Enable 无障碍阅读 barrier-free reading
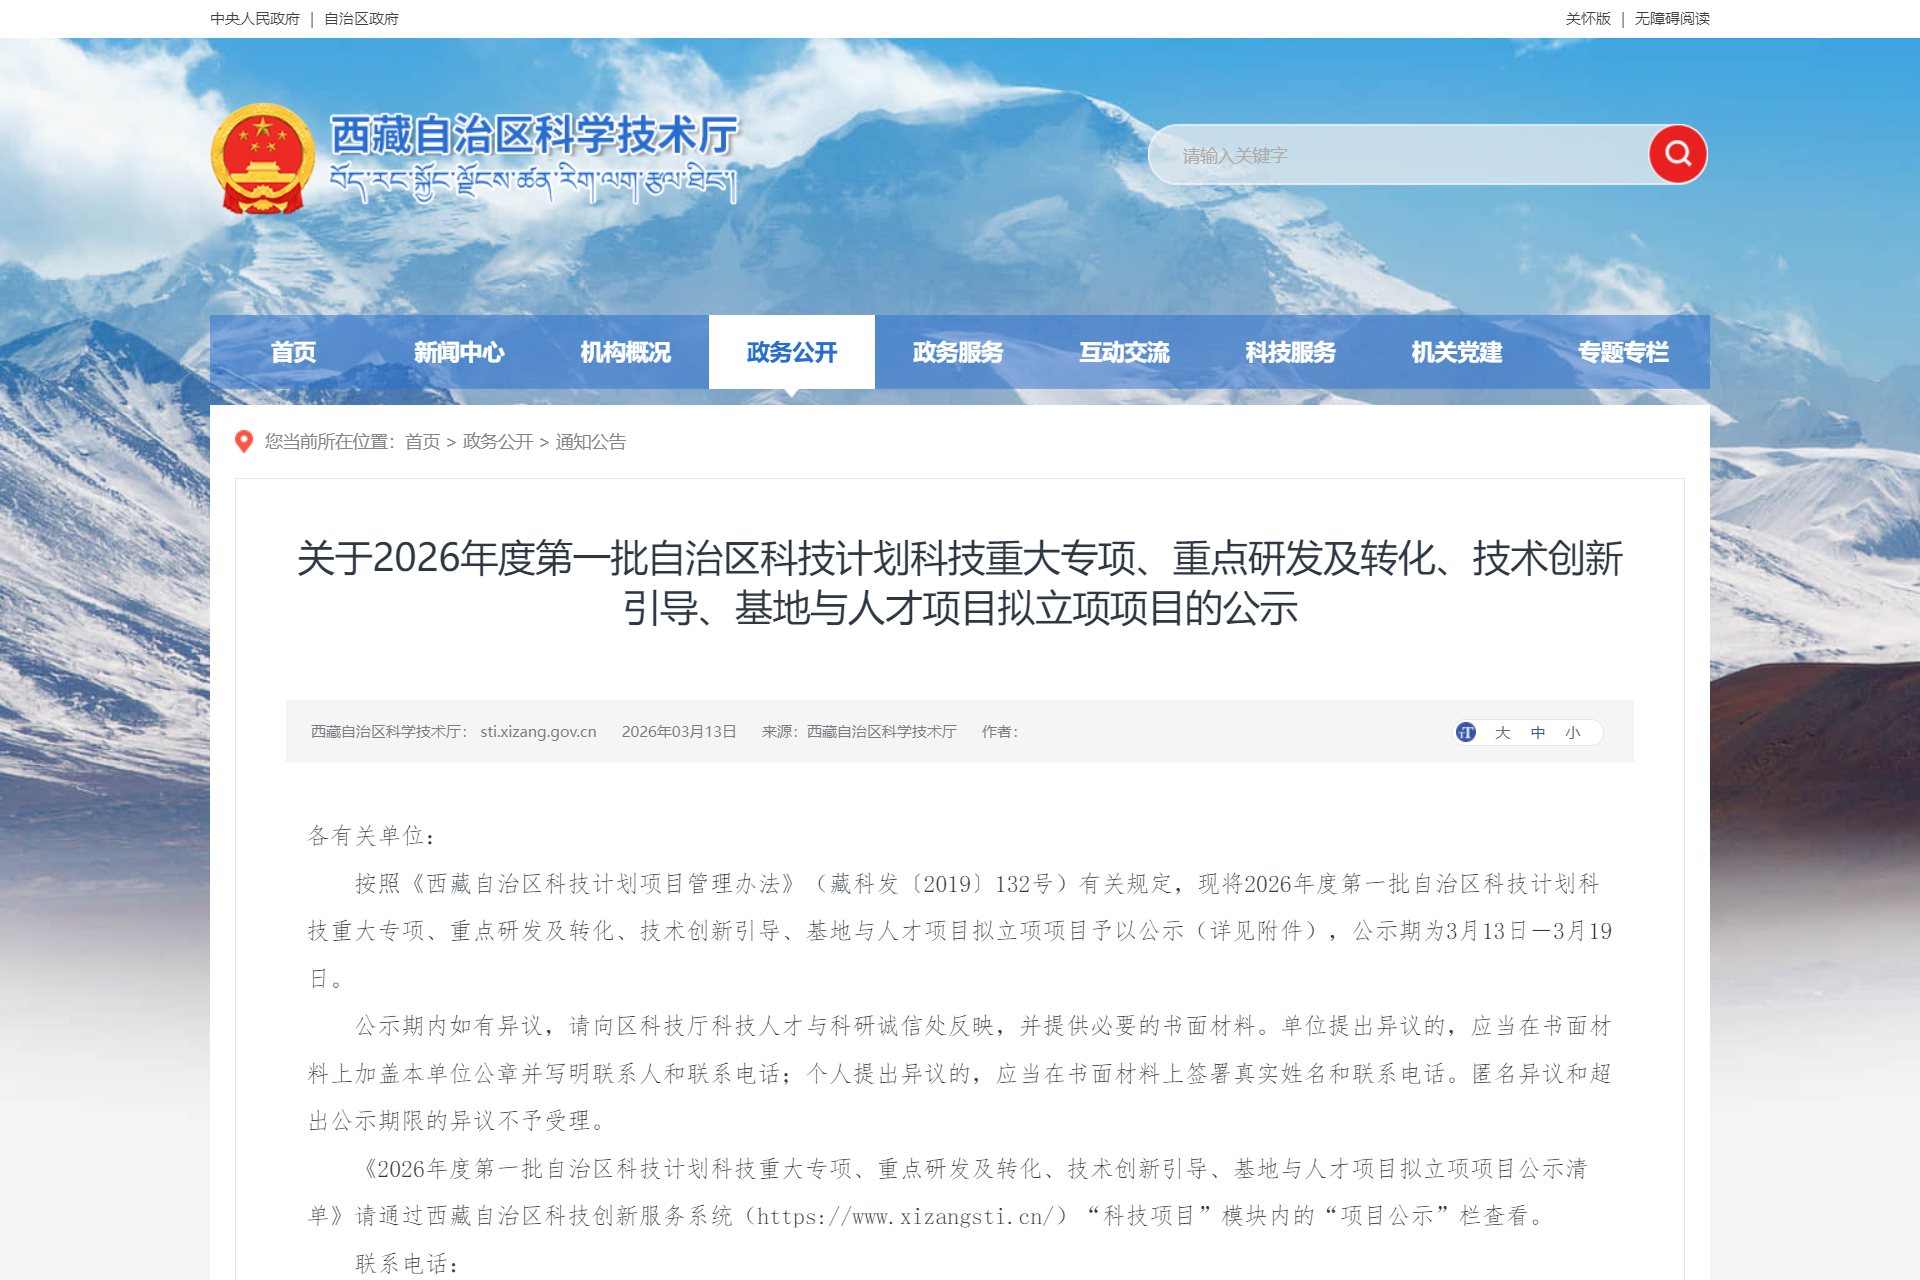Viewport: 1920px width, 1280px height. point(1672,18)
